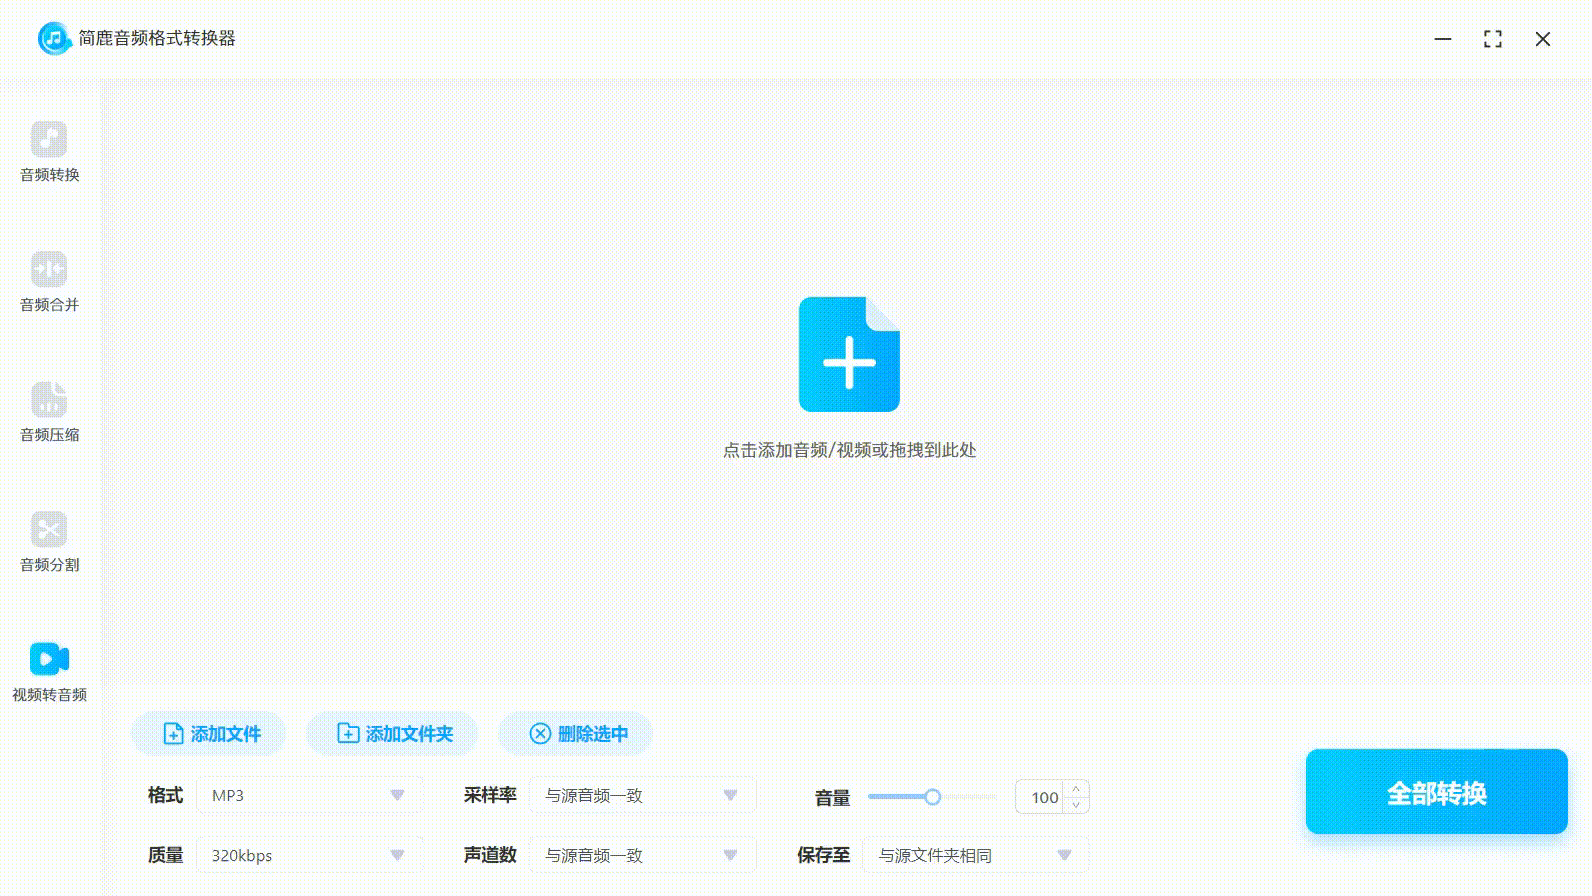This screenshot has height=896, width=1592.
Task: Open the 音频合并 audio merge module
Action: click(x=49, y=282)
